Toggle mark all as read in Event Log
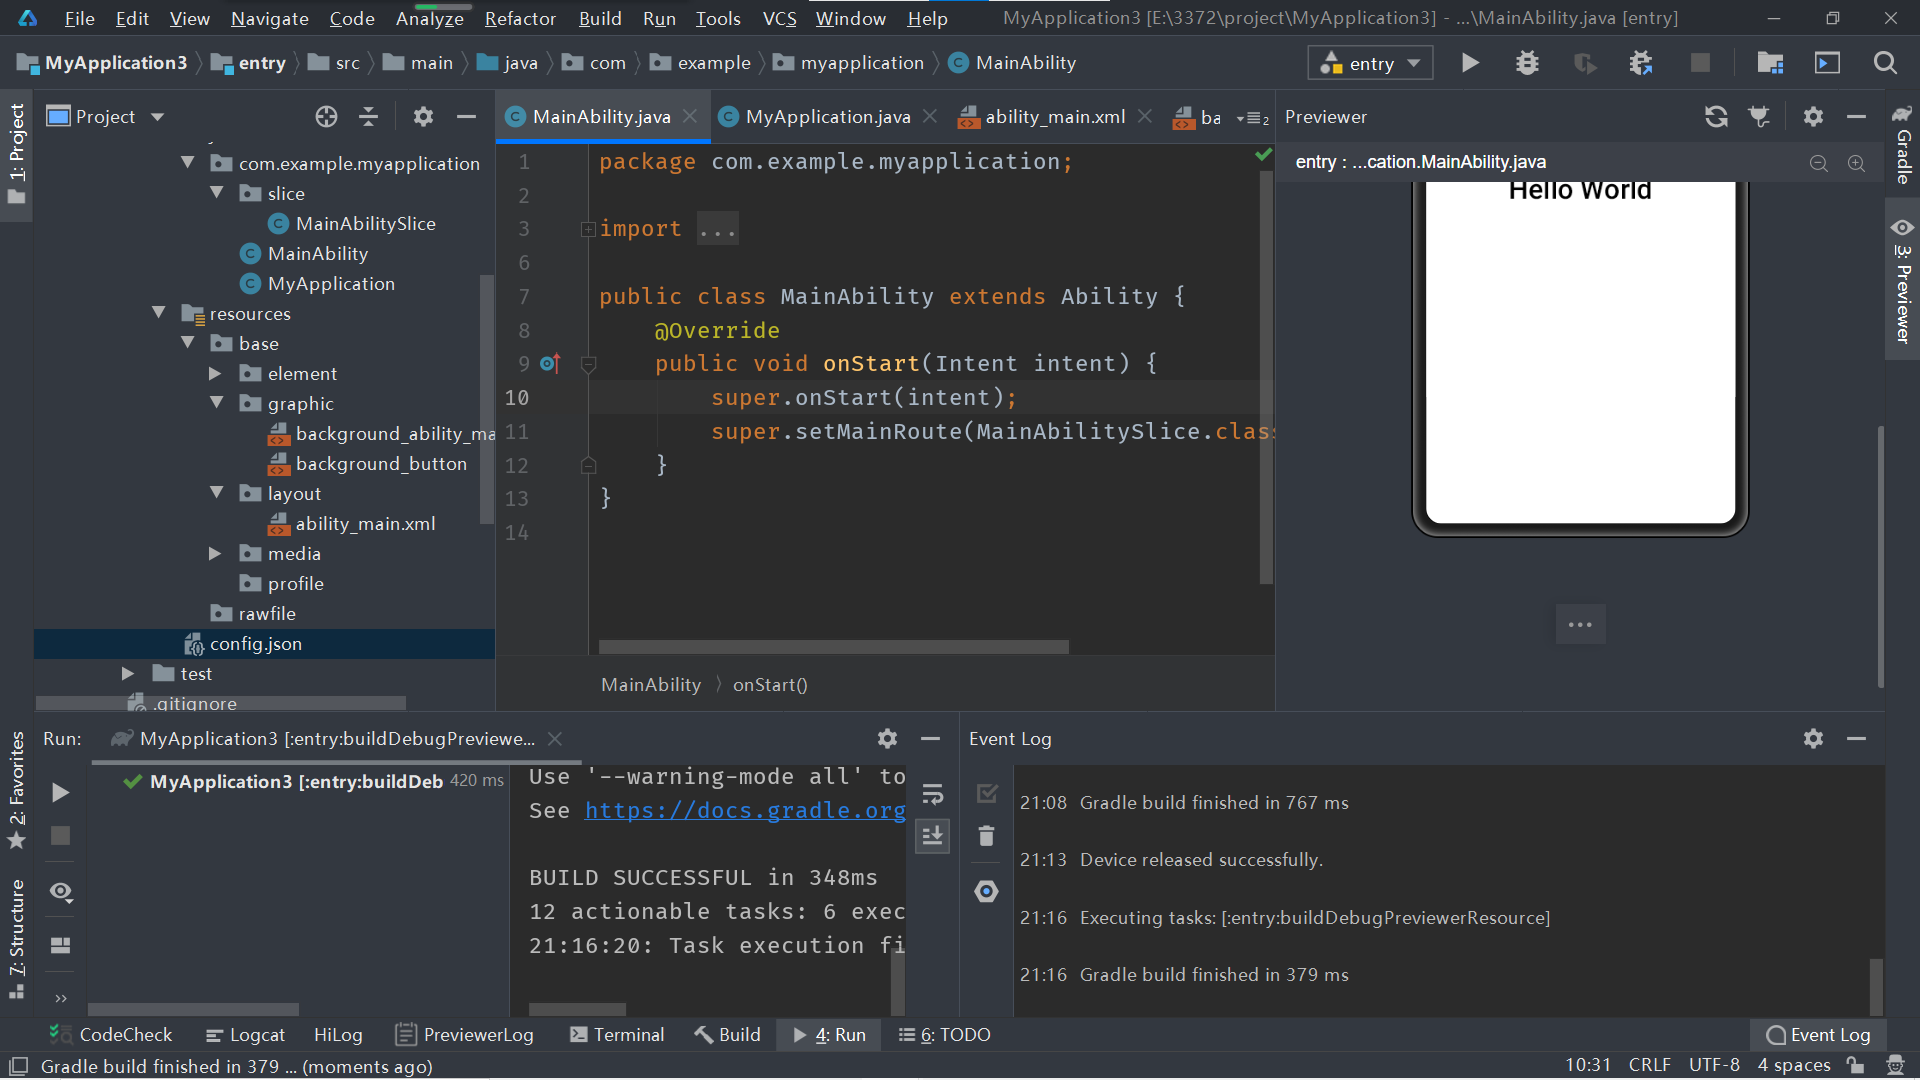Screen dimensions: 1920x1080 point(987,793)
